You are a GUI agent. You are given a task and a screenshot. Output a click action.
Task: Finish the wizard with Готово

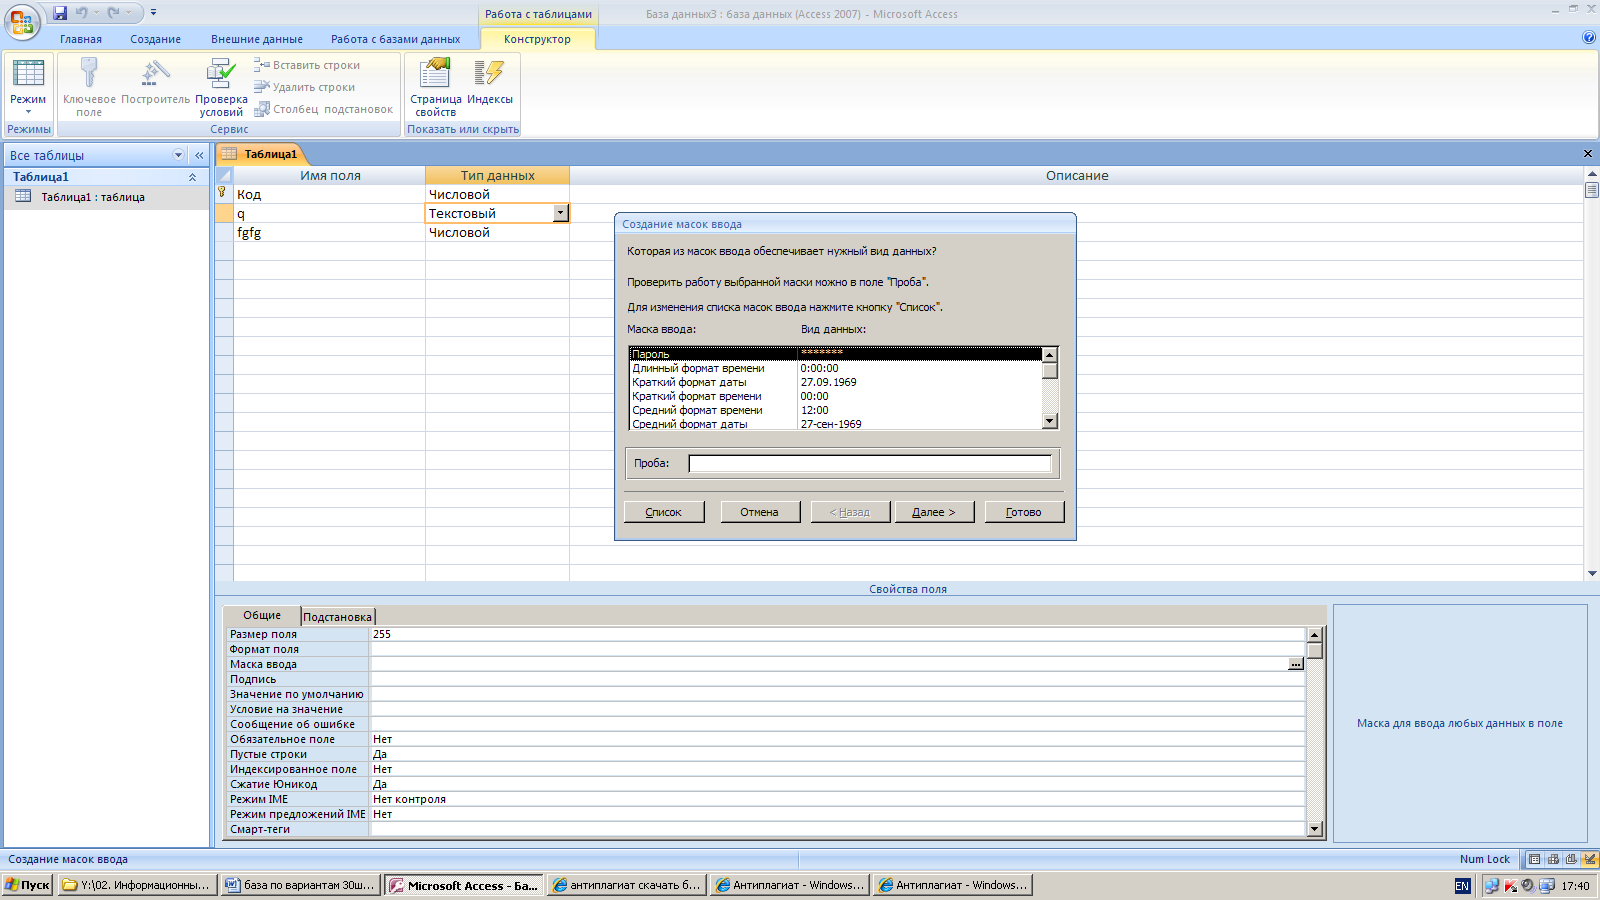pos(1024,512)
